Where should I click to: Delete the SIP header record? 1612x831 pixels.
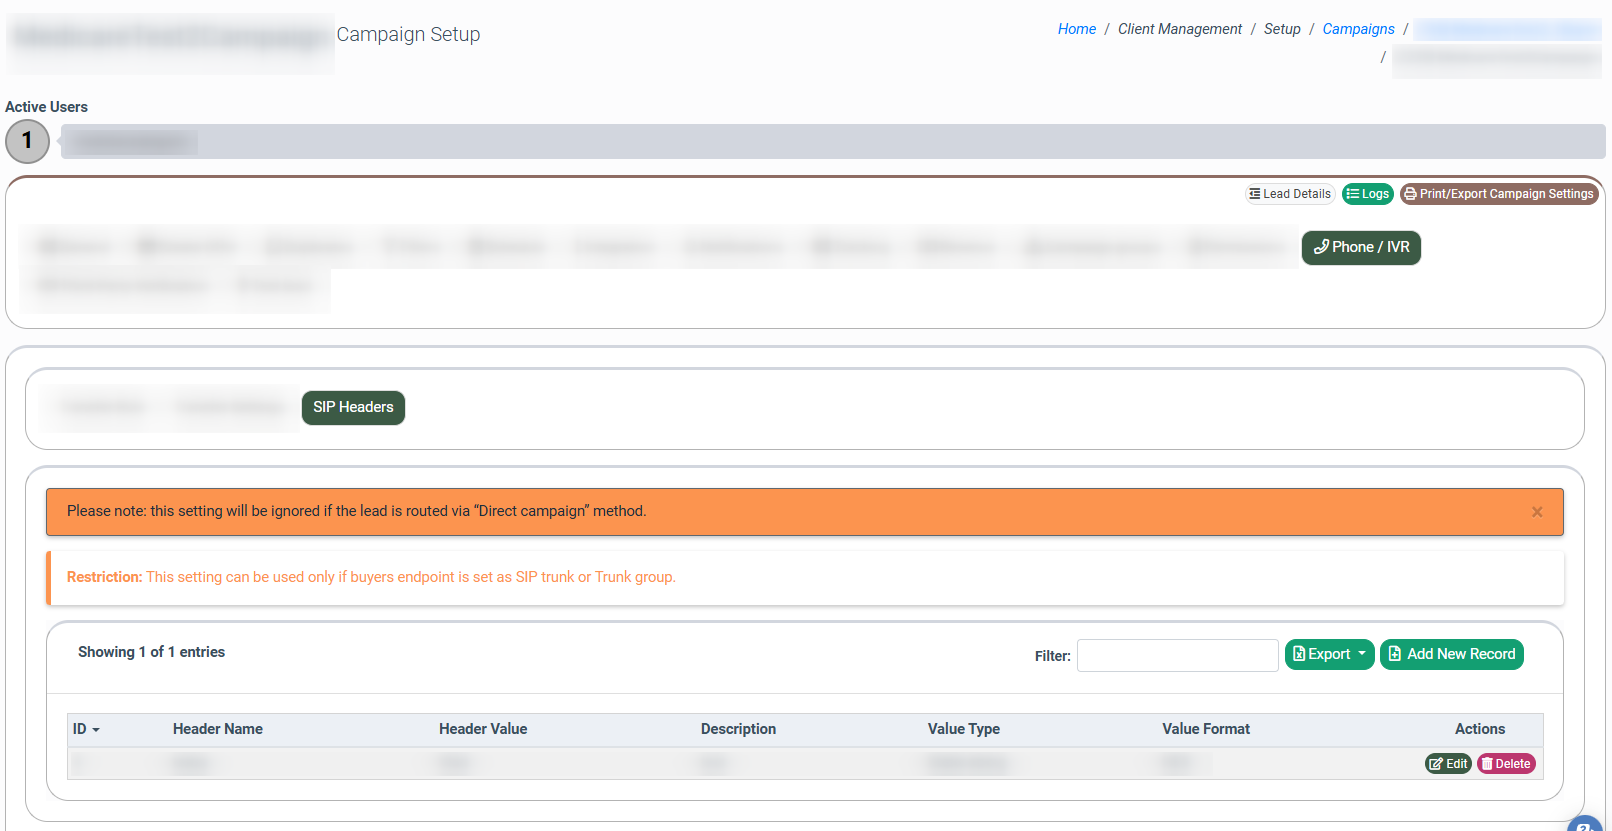point(1505,764)
